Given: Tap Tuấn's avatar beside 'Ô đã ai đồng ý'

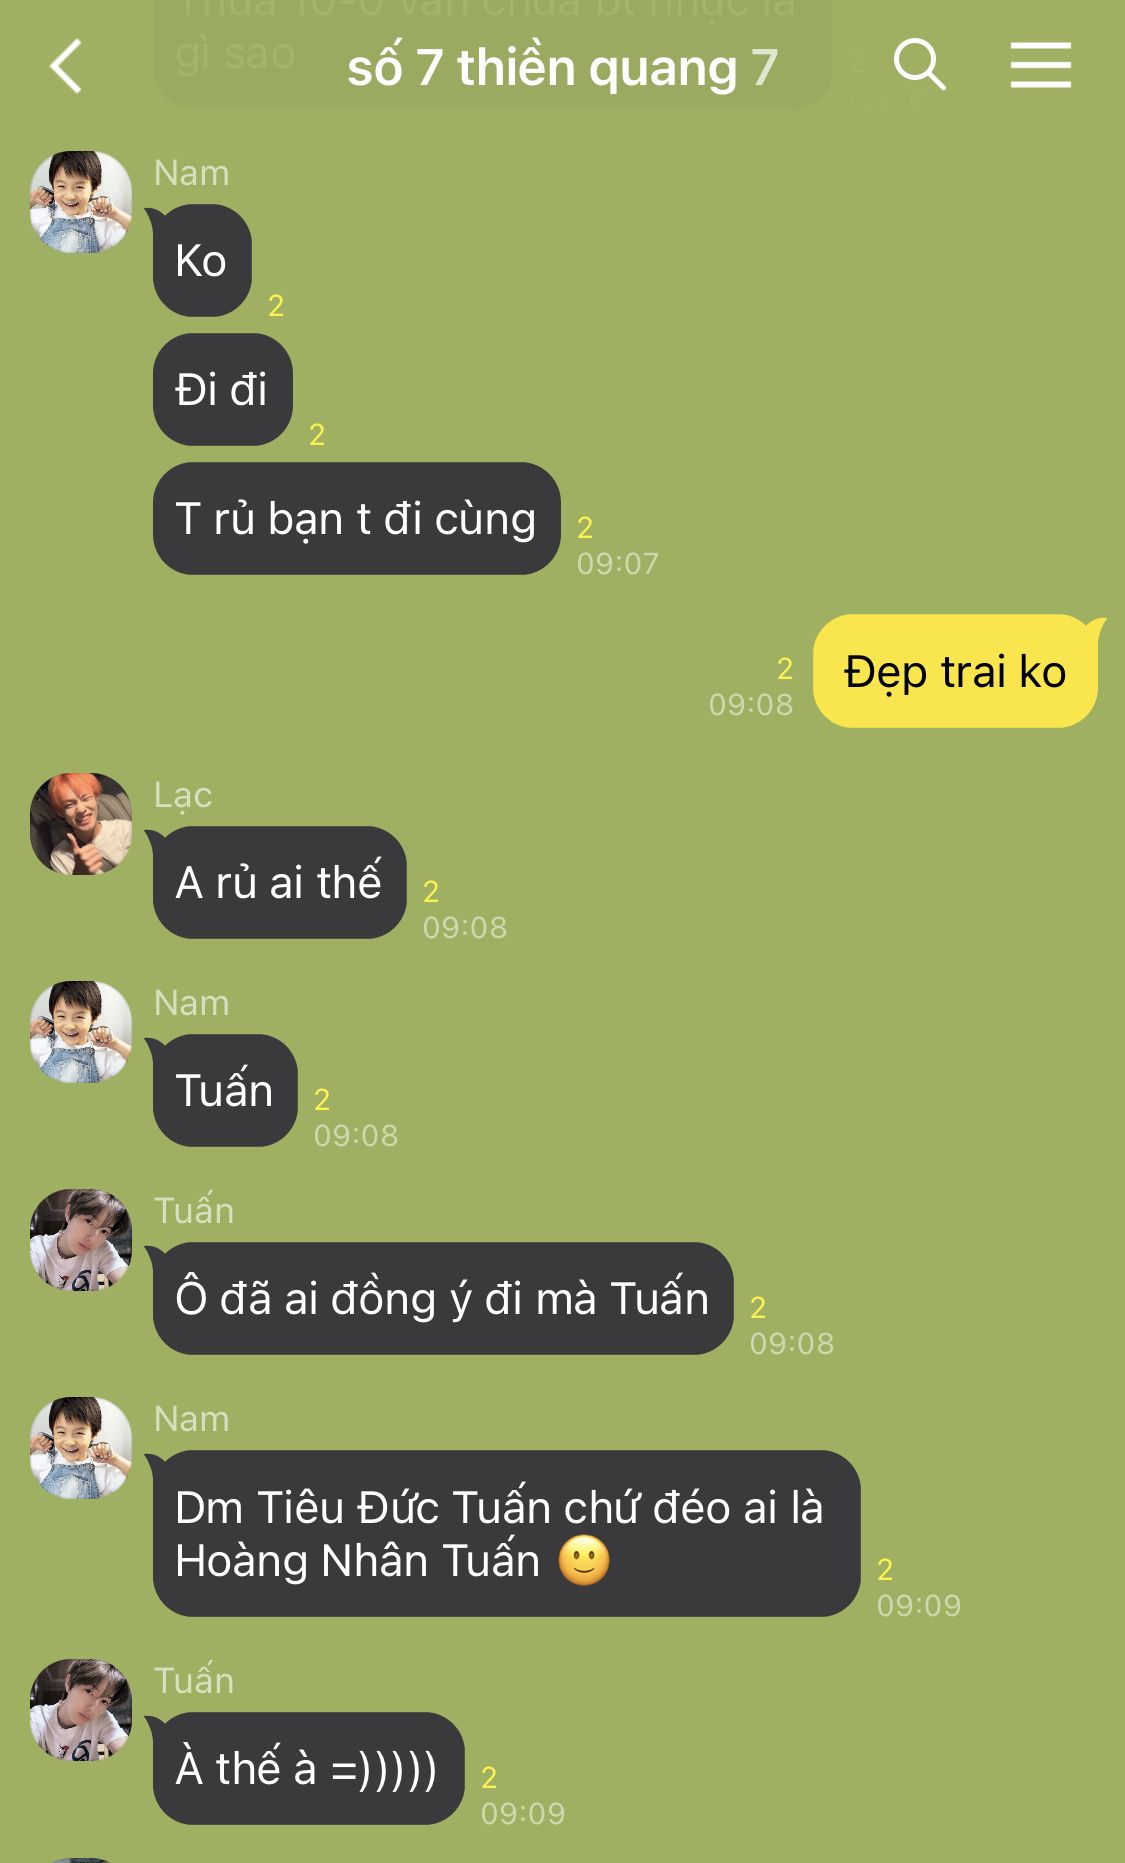Looking at the screenshot, I should (x=81, y=1240).
